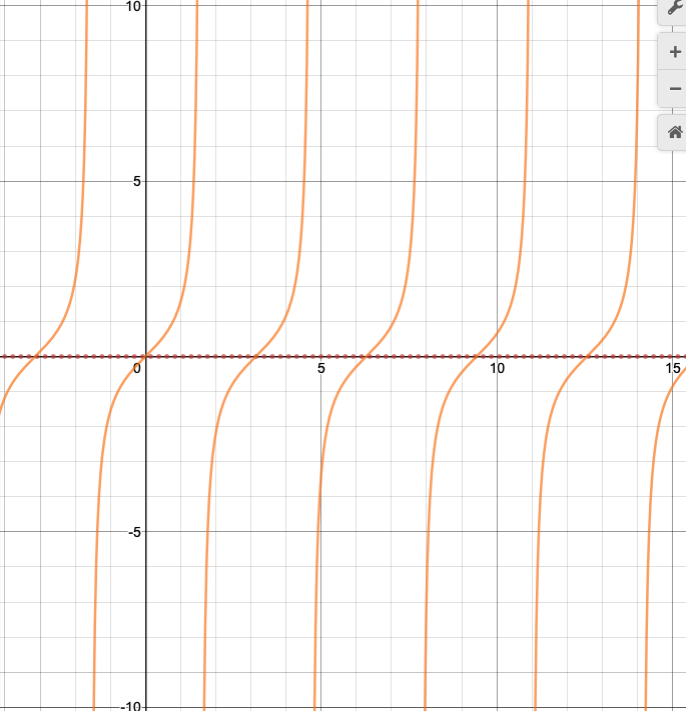Select the curve's x-intercept left of the y-axis

[35, 356]
